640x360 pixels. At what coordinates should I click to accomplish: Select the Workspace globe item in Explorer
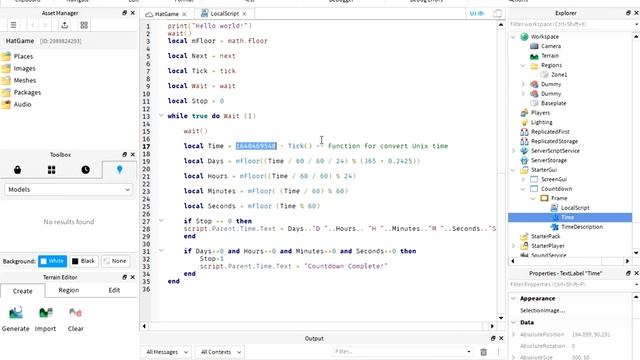point(540,37)
